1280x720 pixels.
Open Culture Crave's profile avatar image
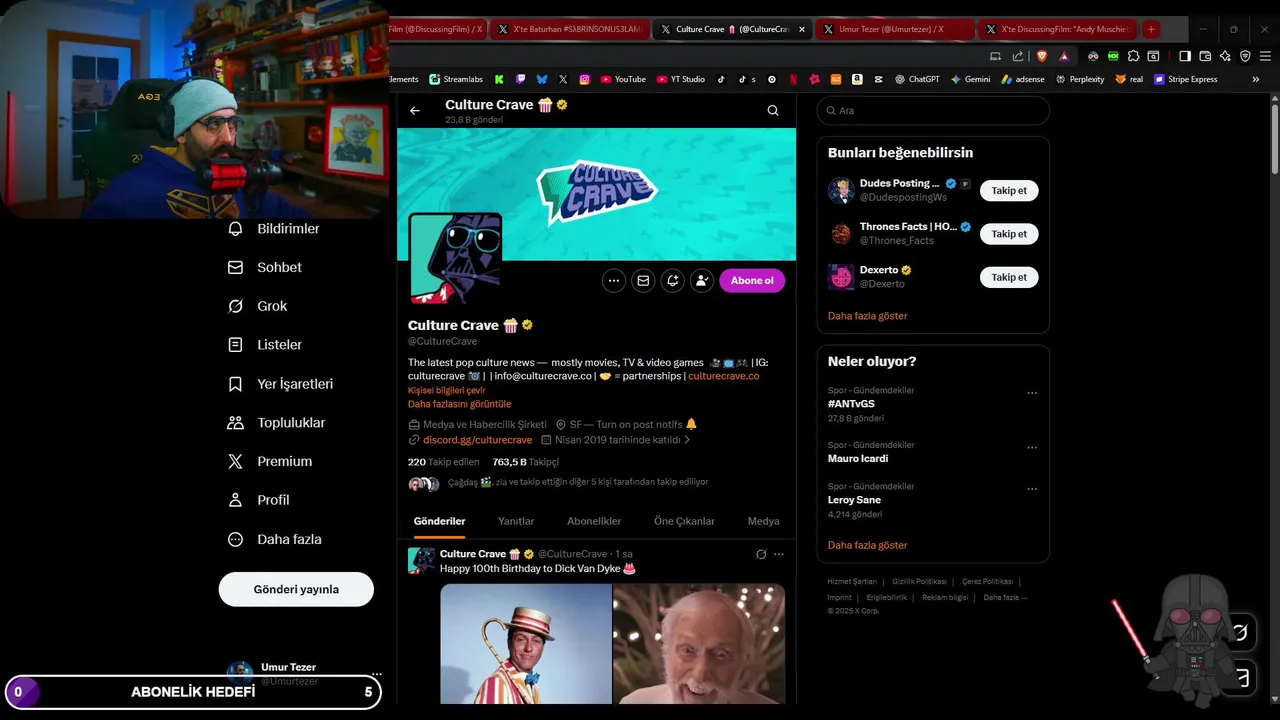pos(455,258)
